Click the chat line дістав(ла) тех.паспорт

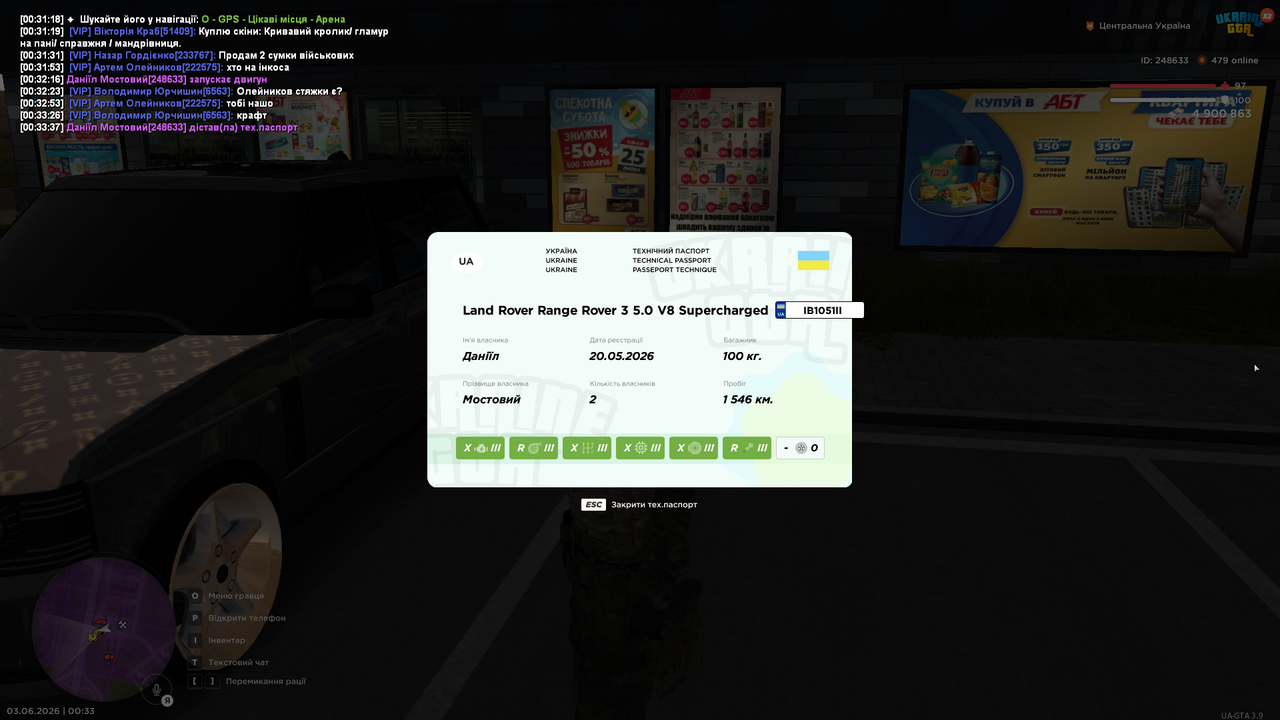[159, 127]
